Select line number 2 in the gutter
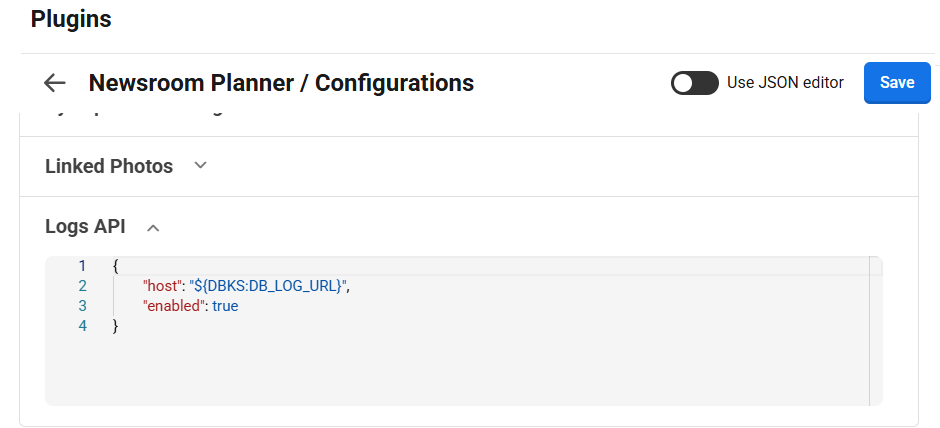The width and height of the screenshot is (940, 428). pos(82,286)
